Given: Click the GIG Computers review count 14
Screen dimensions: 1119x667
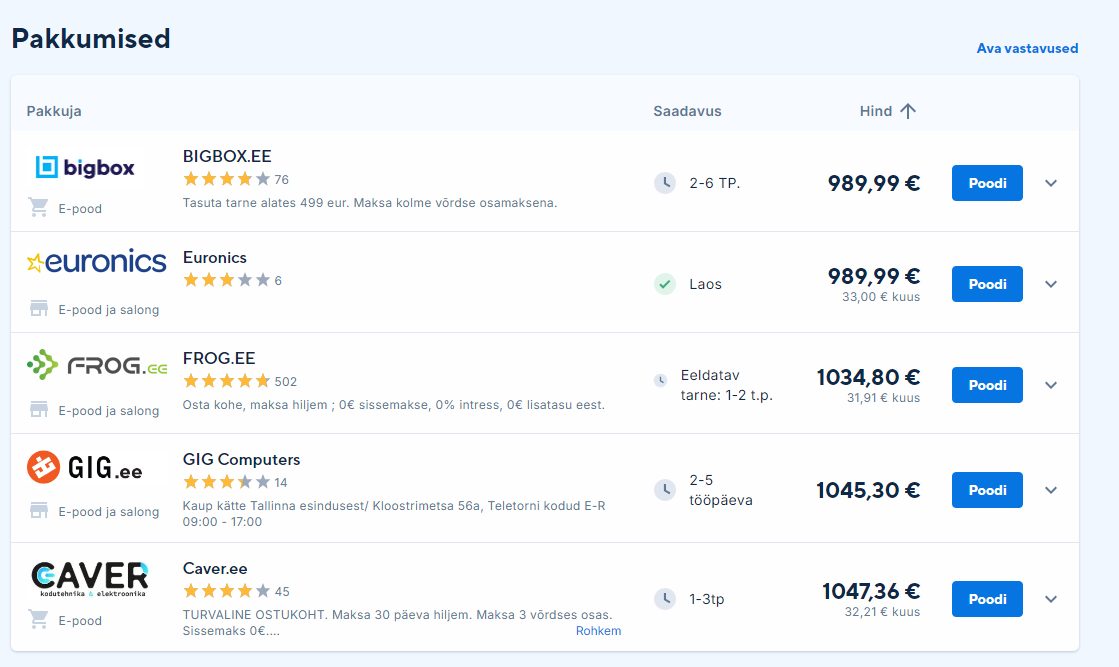Looking at the screenshot, I should tap(281, 483).
